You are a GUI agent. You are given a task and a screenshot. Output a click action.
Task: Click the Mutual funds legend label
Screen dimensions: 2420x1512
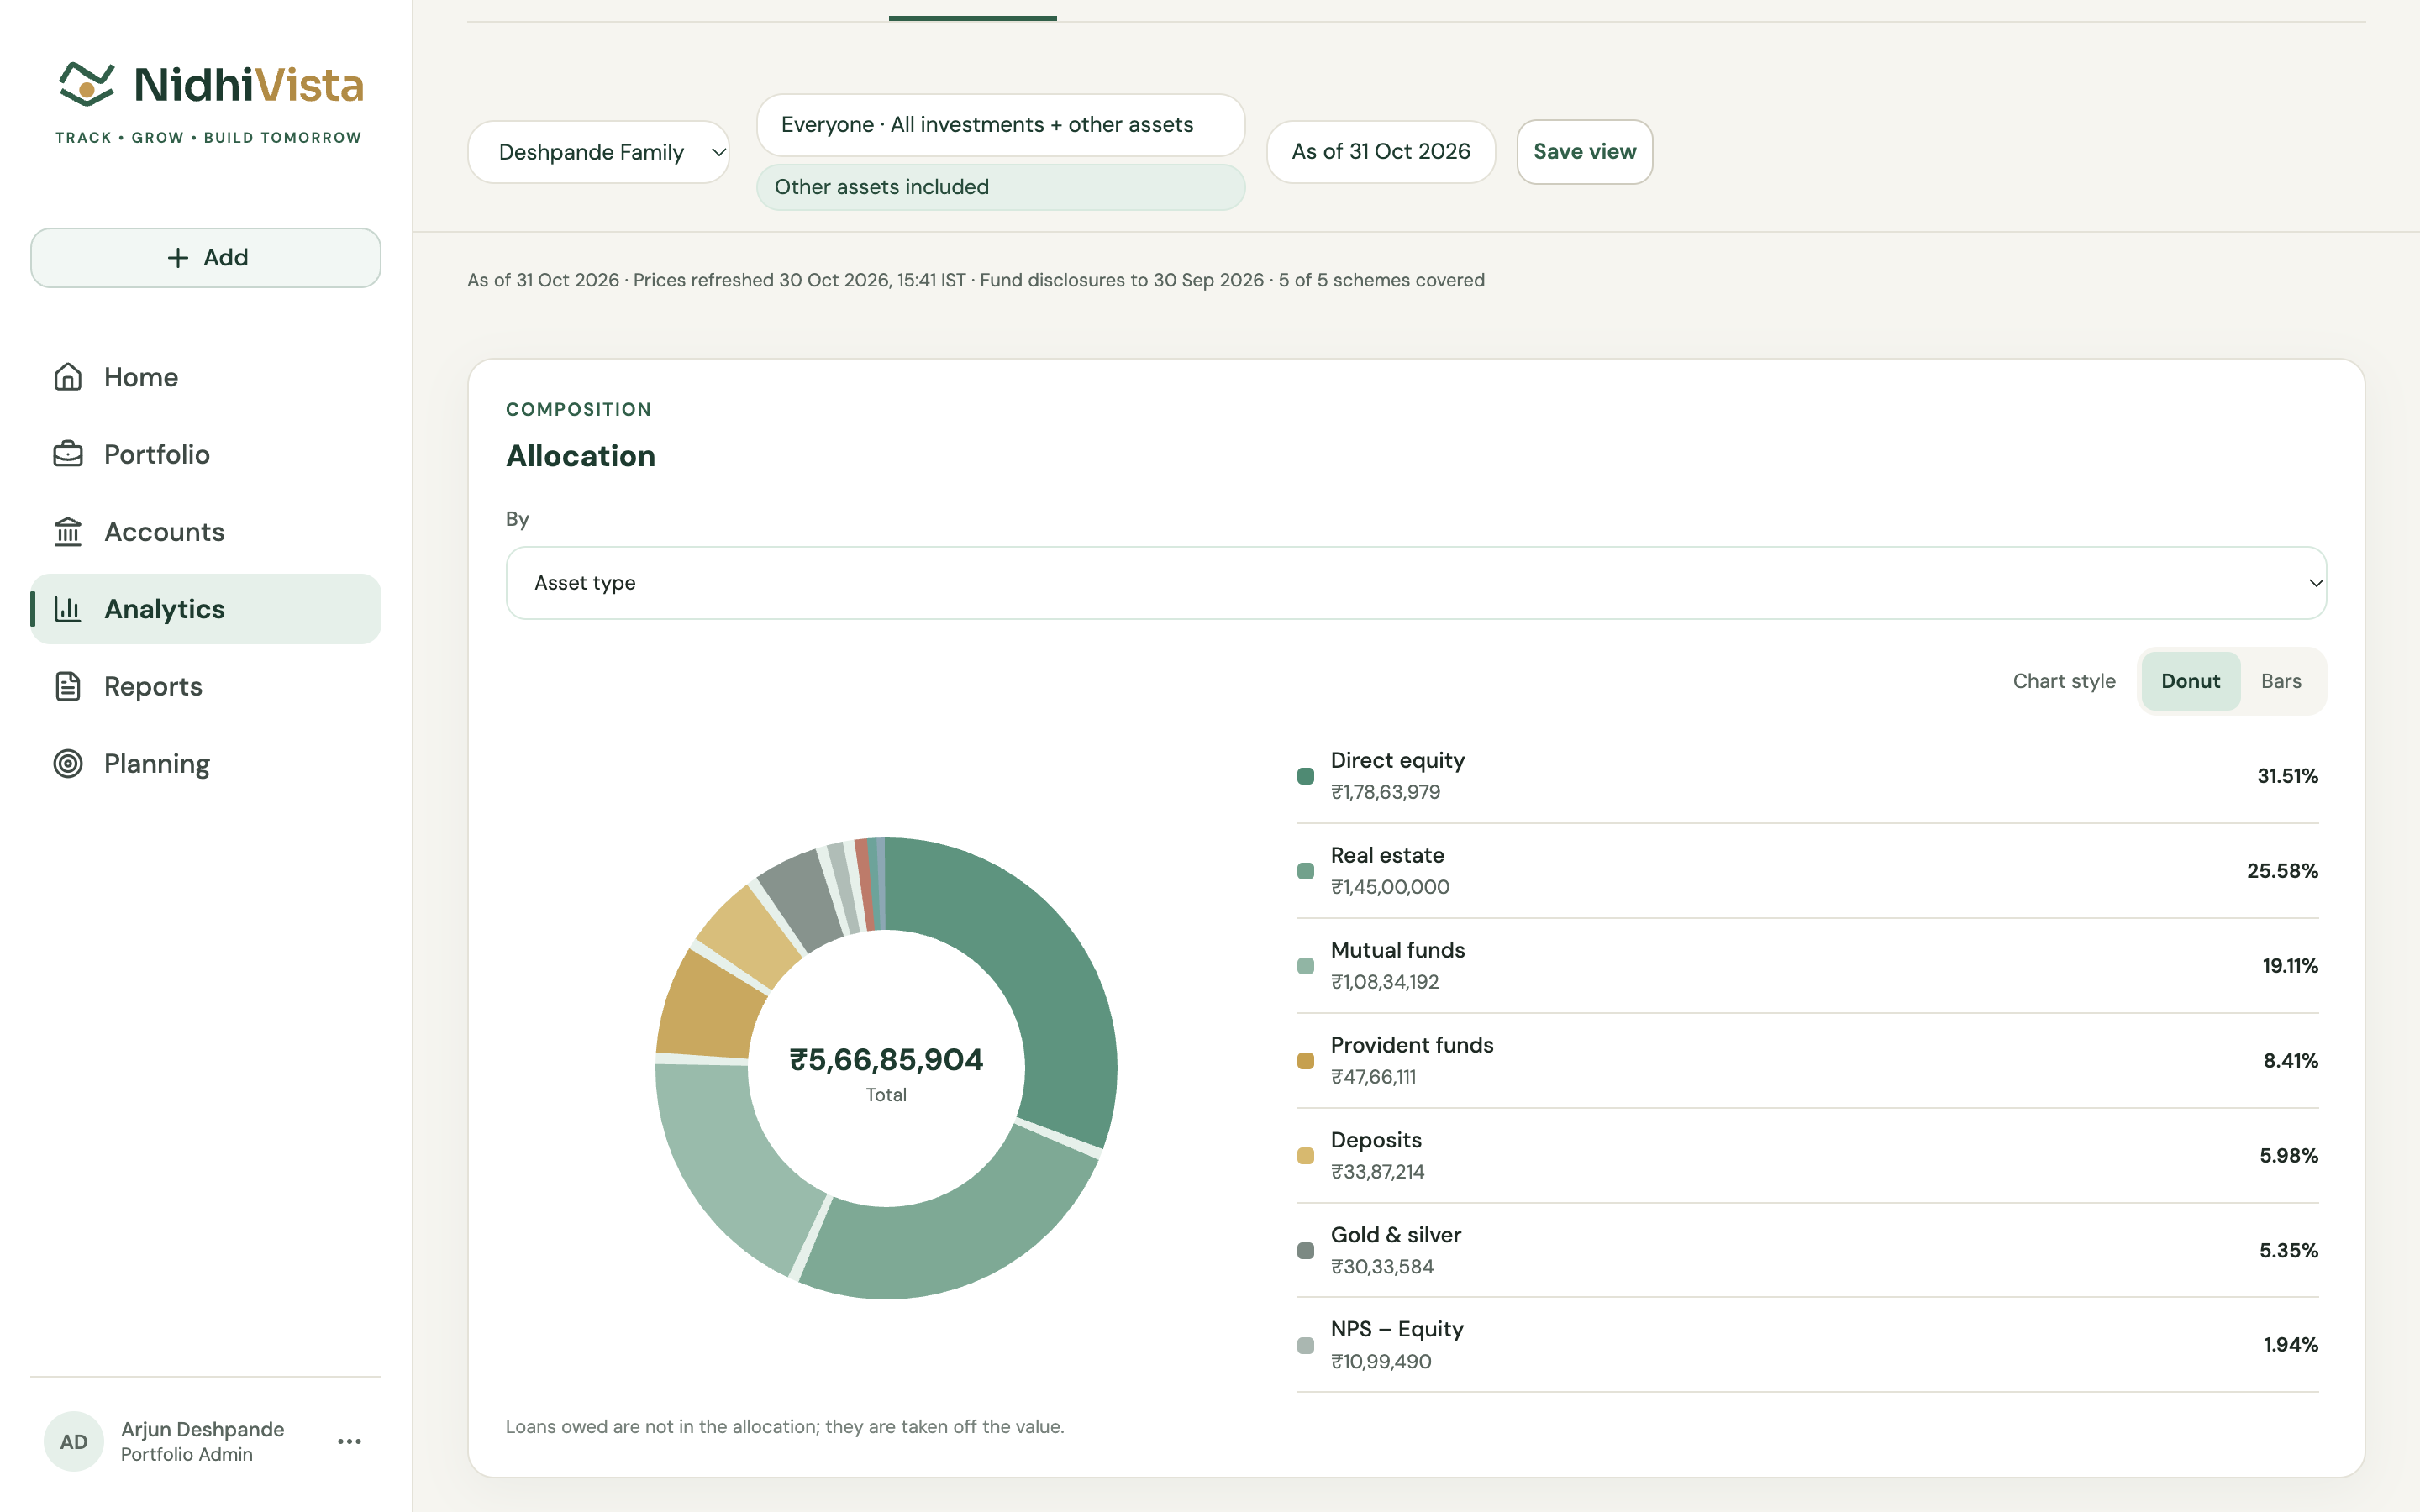1397,950
